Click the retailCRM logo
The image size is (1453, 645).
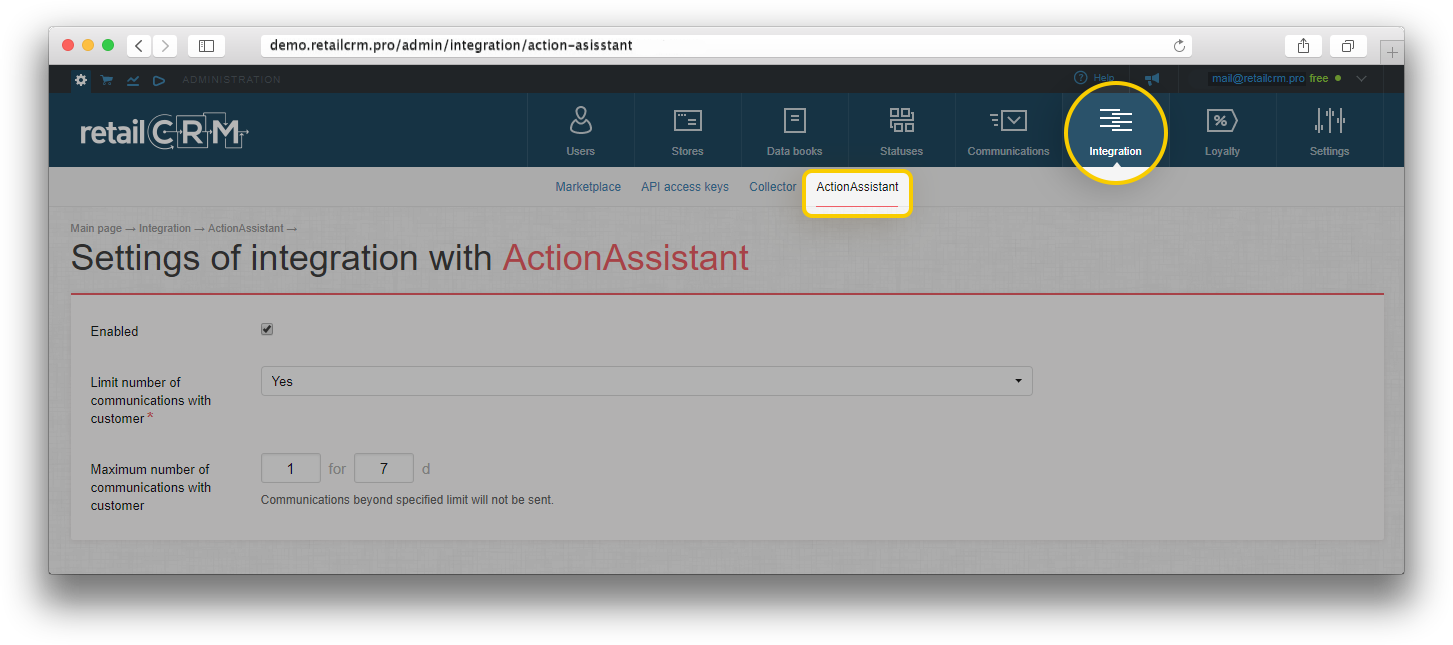coord(164,132)
